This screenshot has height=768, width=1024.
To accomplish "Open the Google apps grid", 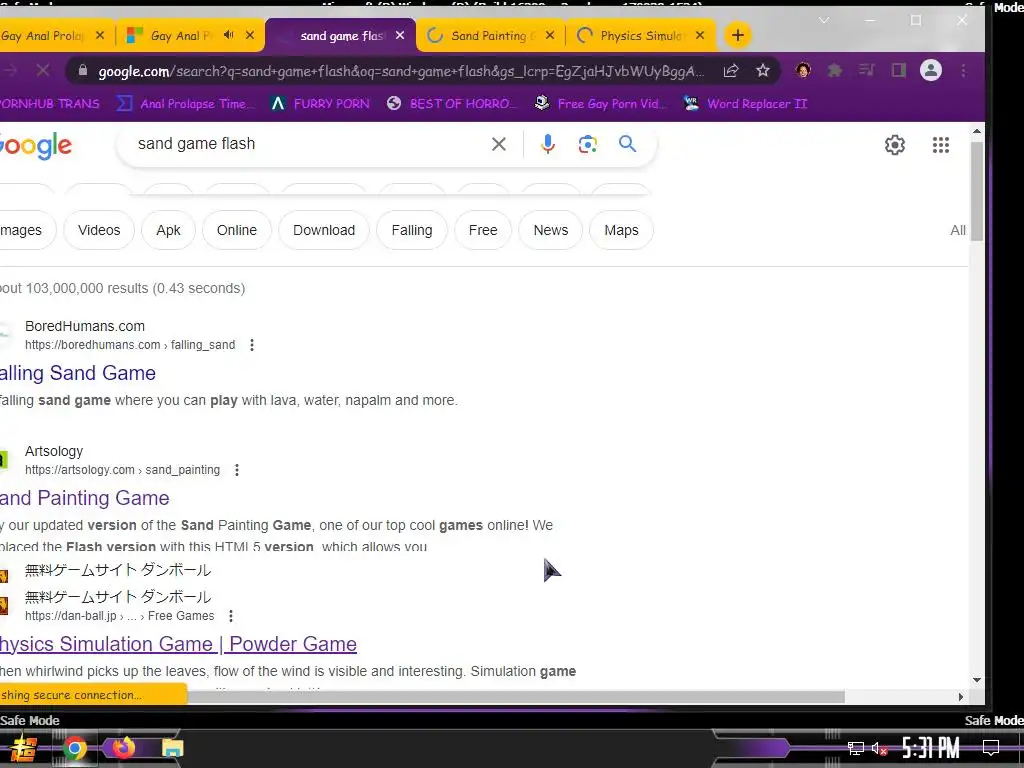I will (x=940, y=145).
